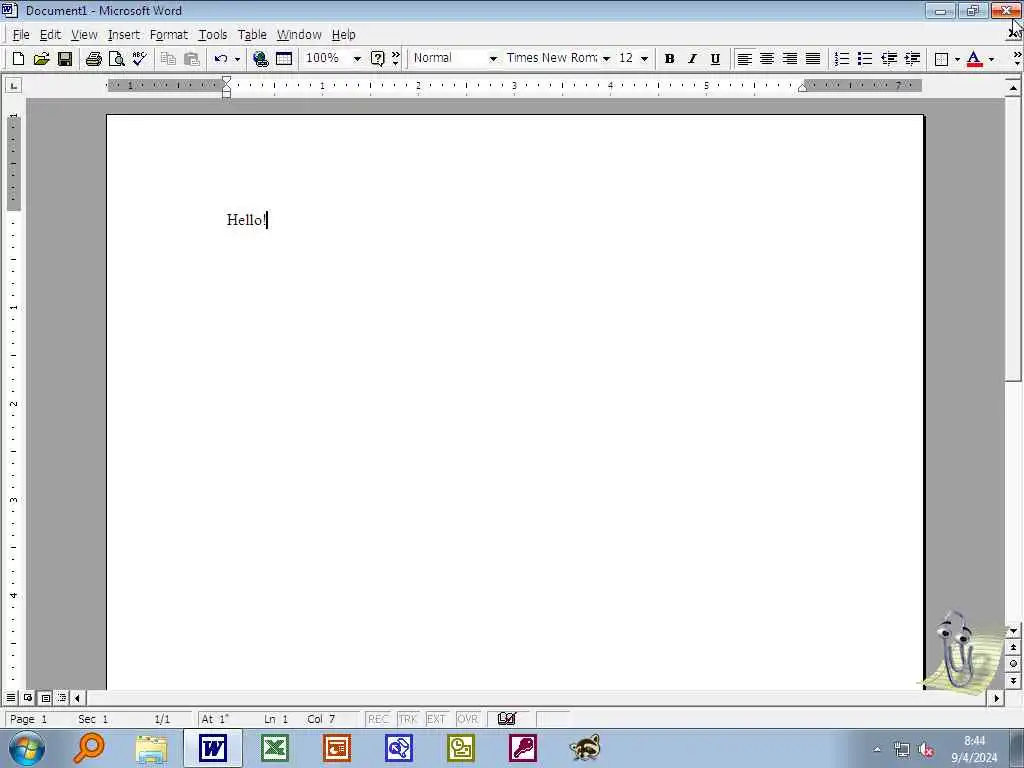Open Excel from the taskbar
This screenshot has width=1024, height=768.
pyautogui.click(x=274, y=748)
